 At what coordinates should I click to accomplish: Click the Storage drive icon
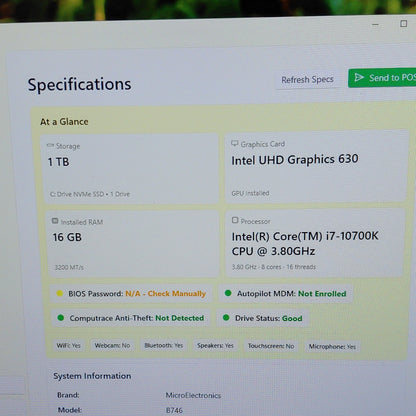(x=50, y=145)
